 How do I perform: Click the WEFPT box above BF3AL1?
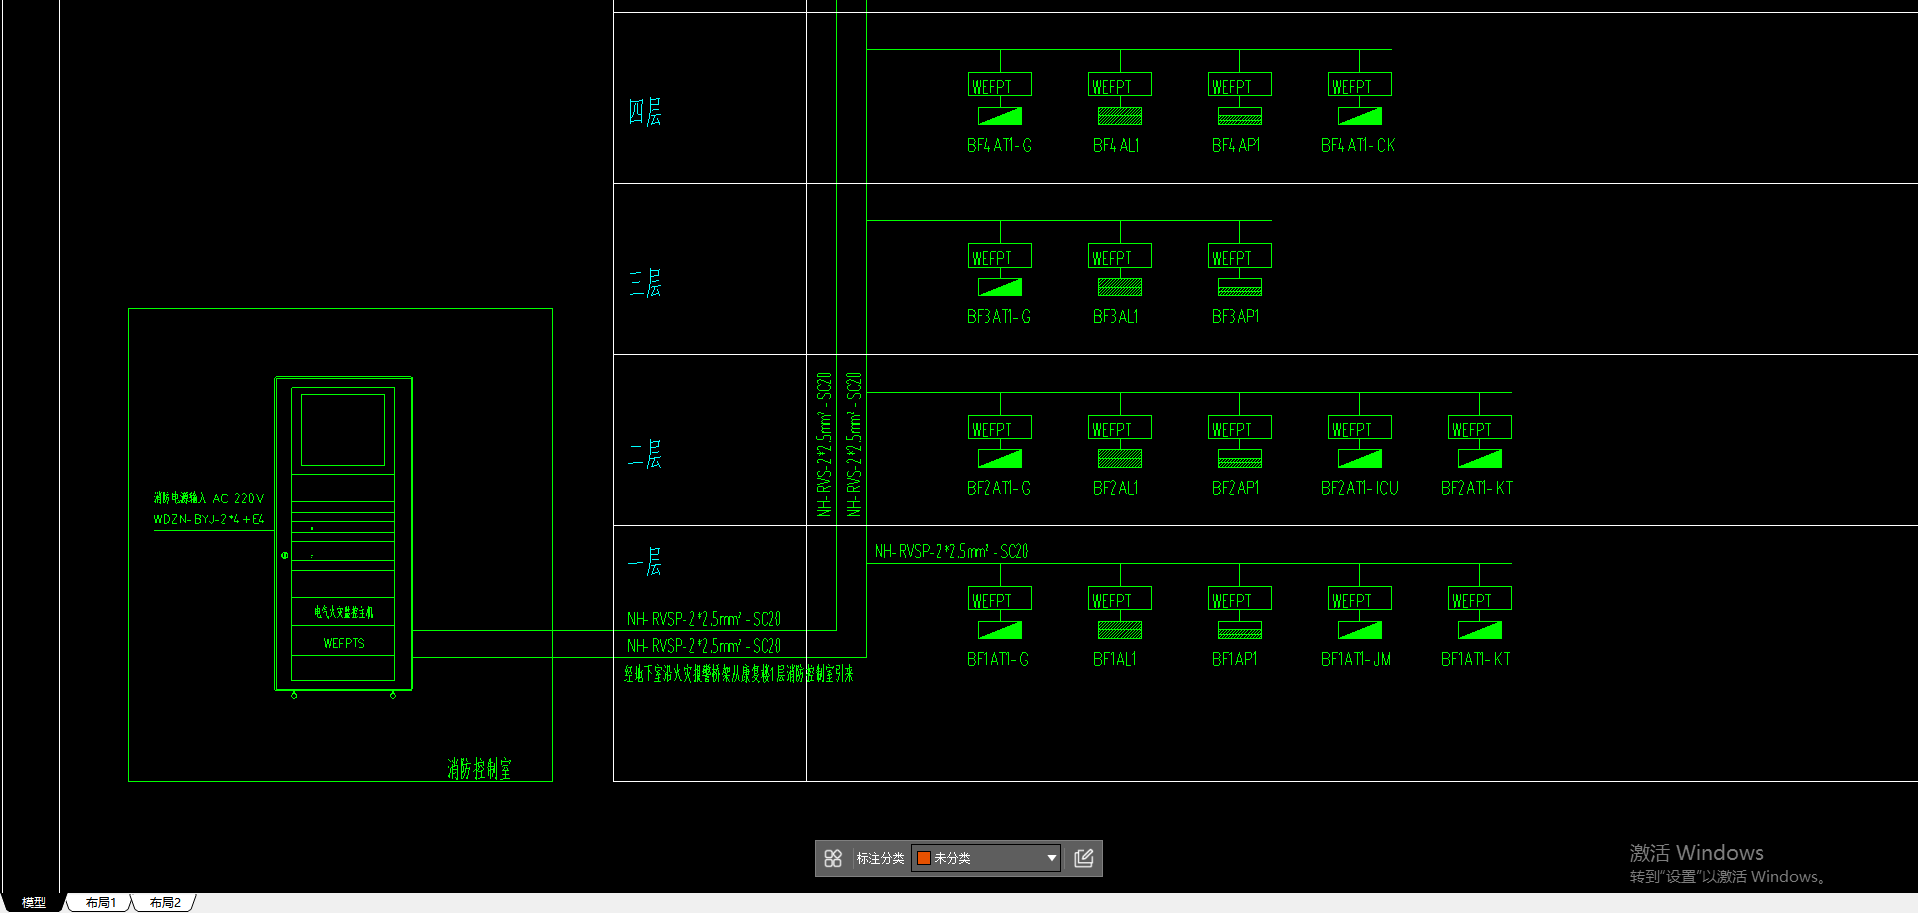pos(1120,256)
